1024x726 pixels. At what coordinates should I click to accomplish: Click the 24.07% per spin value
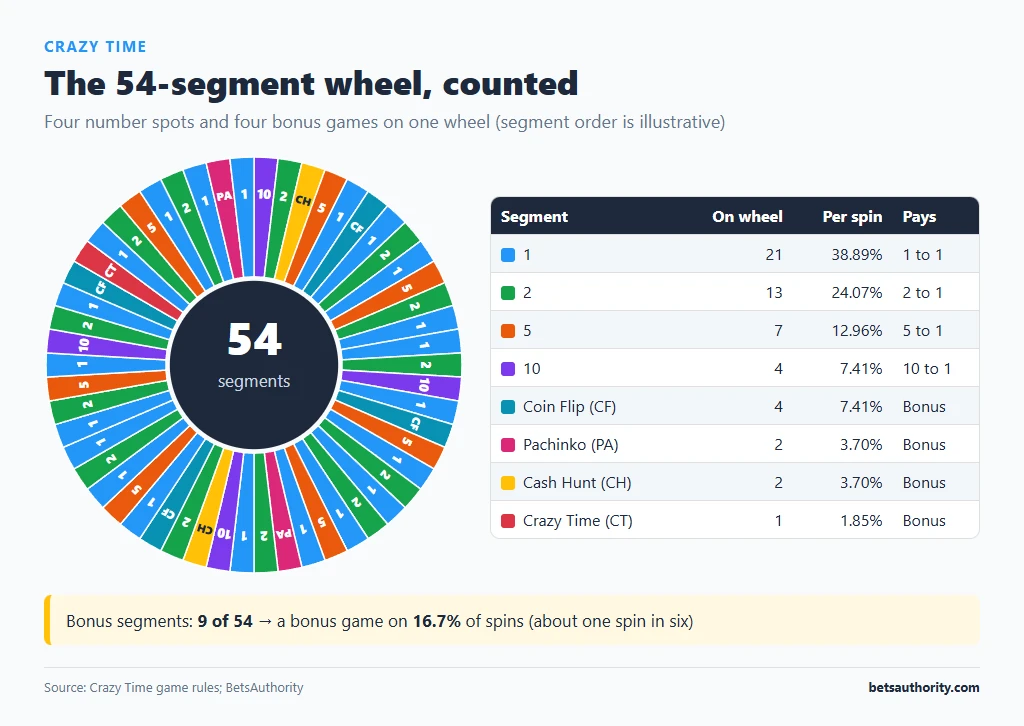click(857, 292)
